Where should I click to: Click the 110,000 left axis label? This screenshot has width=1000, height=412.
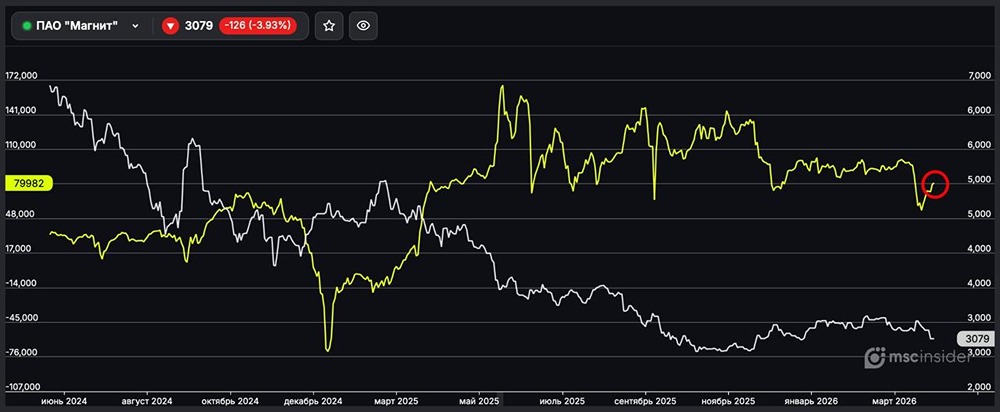point(20,145)
